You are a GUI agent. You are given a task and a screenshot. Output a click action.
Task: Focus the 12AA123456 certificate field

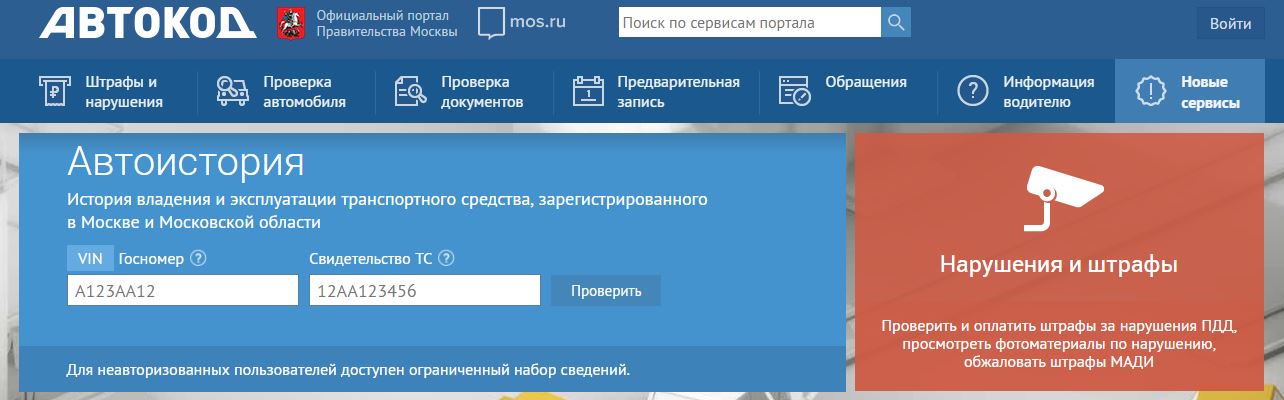tap(425, 291)
